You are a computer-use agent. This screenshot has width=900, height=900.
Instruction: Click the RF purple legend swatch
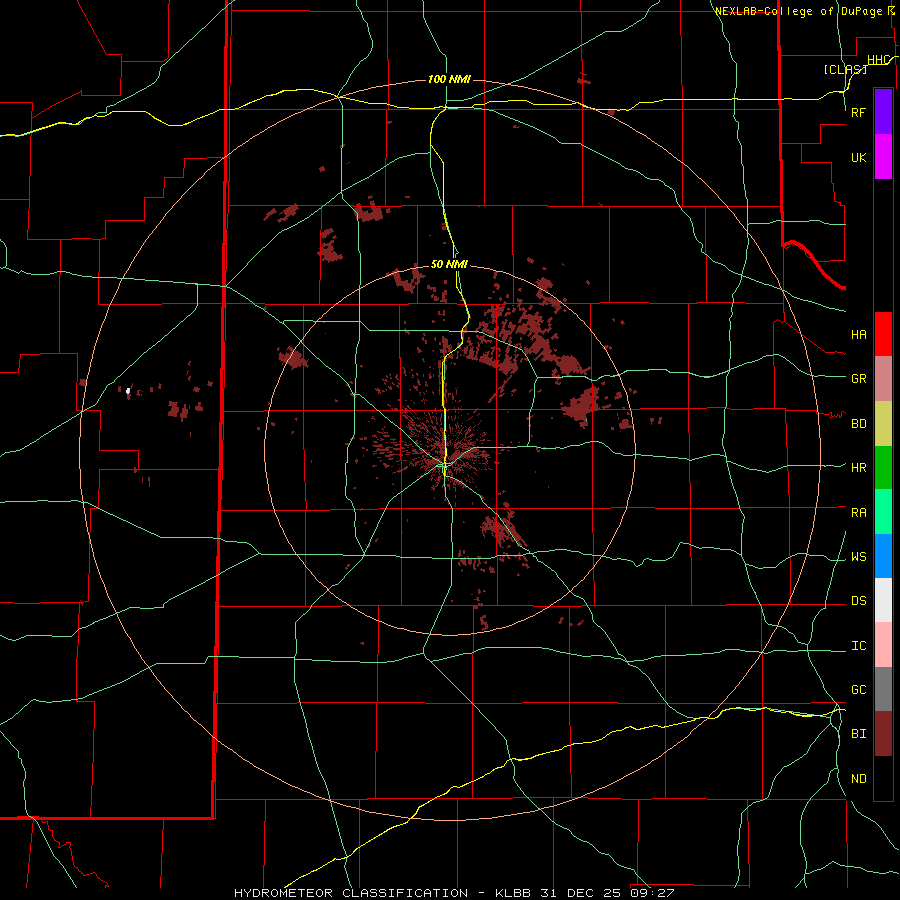[x=883, y=112]
